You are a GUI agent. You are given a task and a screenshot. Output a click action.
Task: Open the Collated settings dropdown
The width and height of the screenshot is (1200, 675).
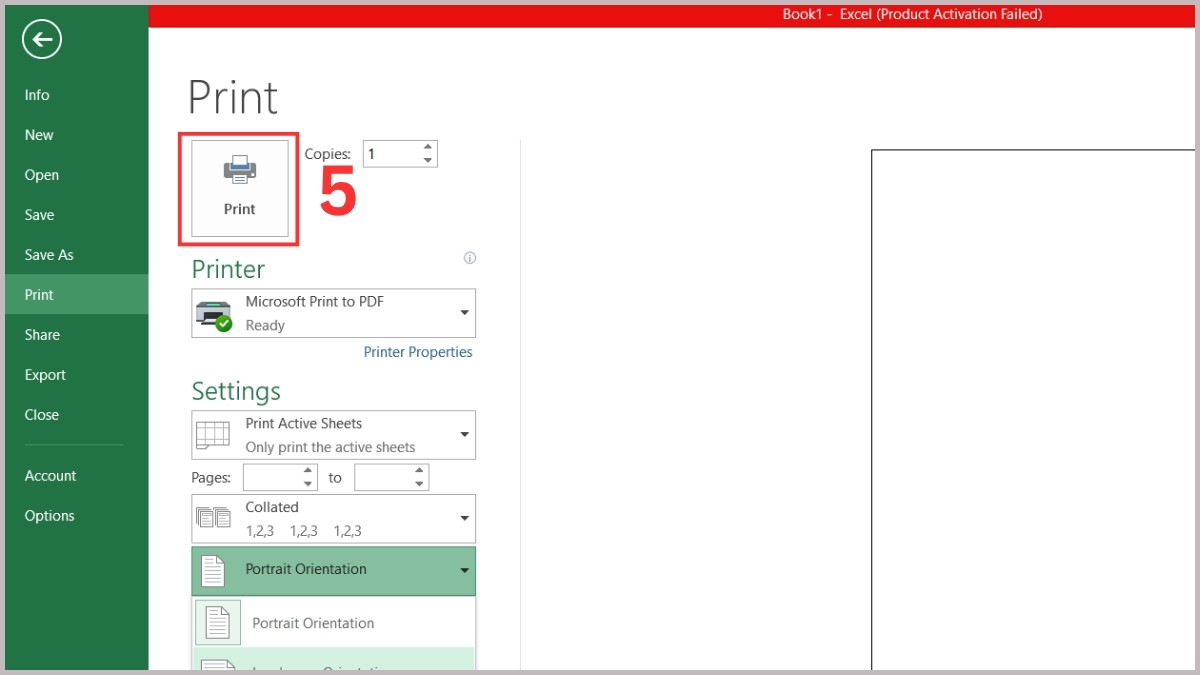tap(463, 517)
